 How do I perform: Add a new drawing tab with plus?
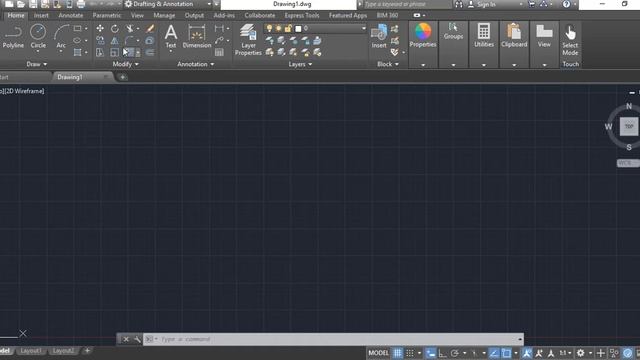pyautogui.click(x=122, y=77)
